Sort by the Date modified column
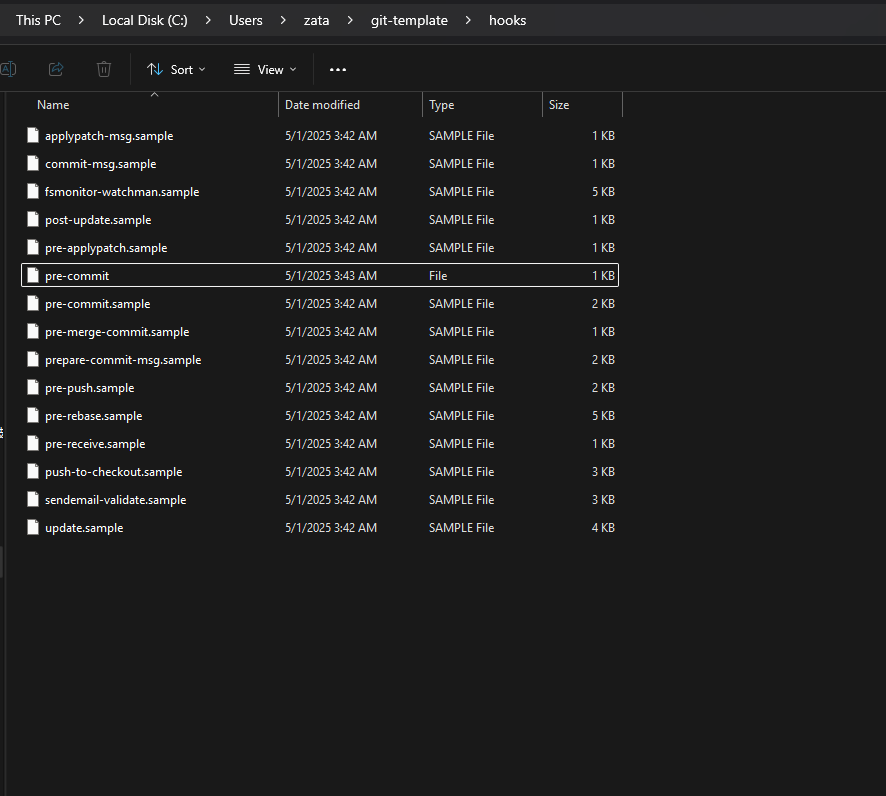Screen dimensions: 886x796 [x=322, y=105]
